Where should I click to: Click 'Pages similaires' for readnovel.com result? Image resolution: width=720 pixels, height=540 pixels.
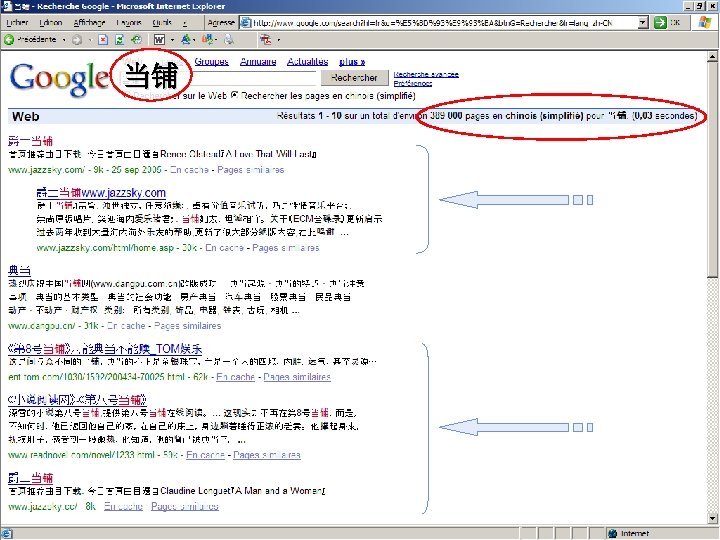coord(266,455)
